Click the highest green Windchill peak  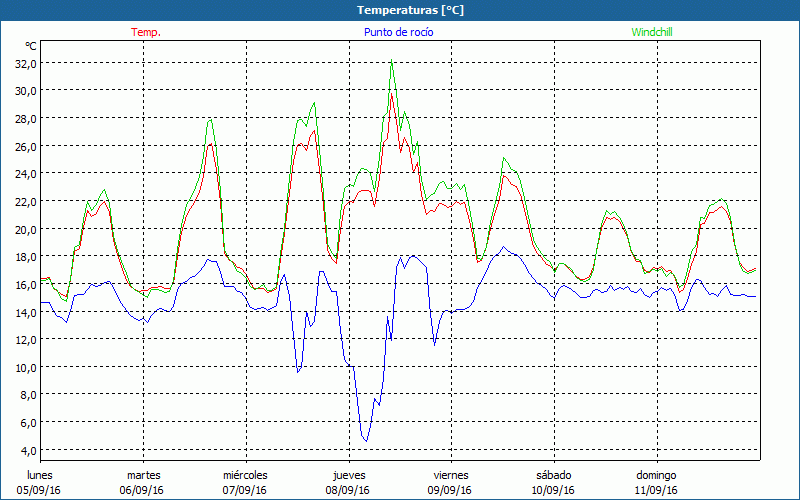pyautogui.click(x=391, y=63)
